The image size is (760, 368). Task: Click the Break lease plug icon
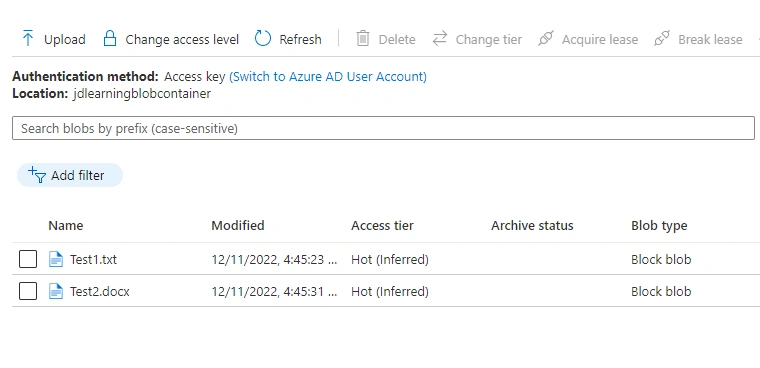(x=662, y=38)
